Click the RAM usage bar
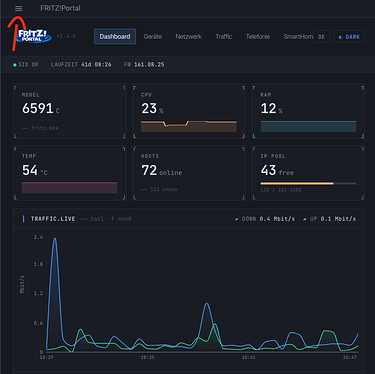 308,126
